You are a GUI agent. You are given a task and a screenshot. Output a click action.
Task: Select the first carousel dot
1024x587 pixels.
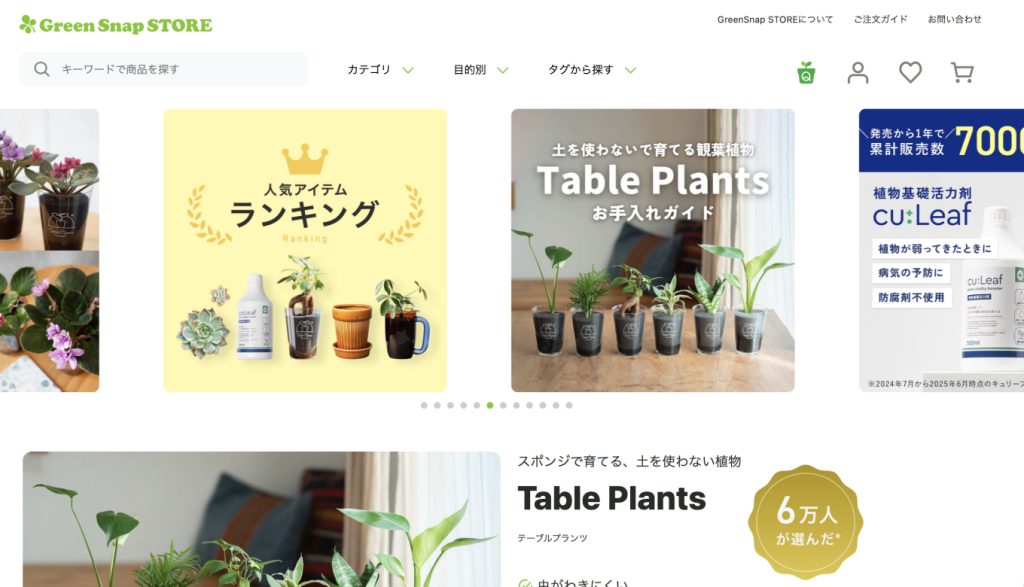pyautogui.click(x=424, y=405)
